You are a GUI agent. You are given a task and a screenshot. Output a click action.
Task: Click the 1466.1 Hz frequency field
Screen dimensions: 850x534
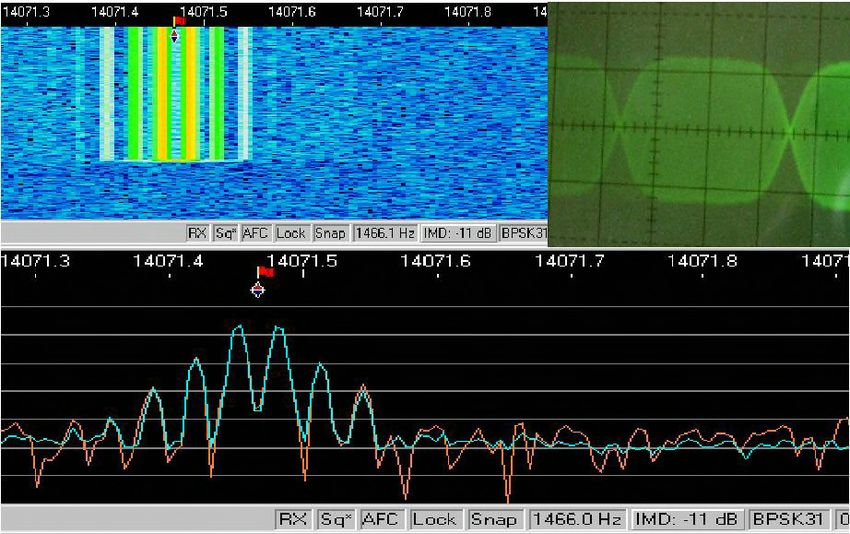tap(385, 233)
